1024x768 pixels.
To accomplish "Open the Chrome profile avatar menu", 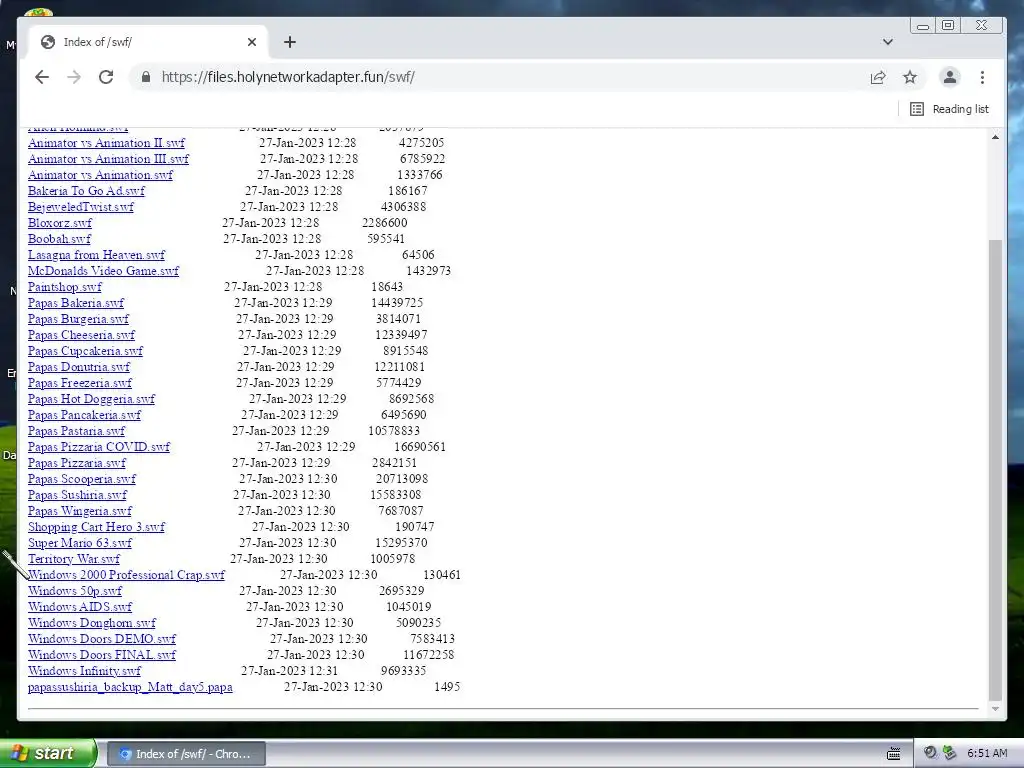I will (950, 77).
